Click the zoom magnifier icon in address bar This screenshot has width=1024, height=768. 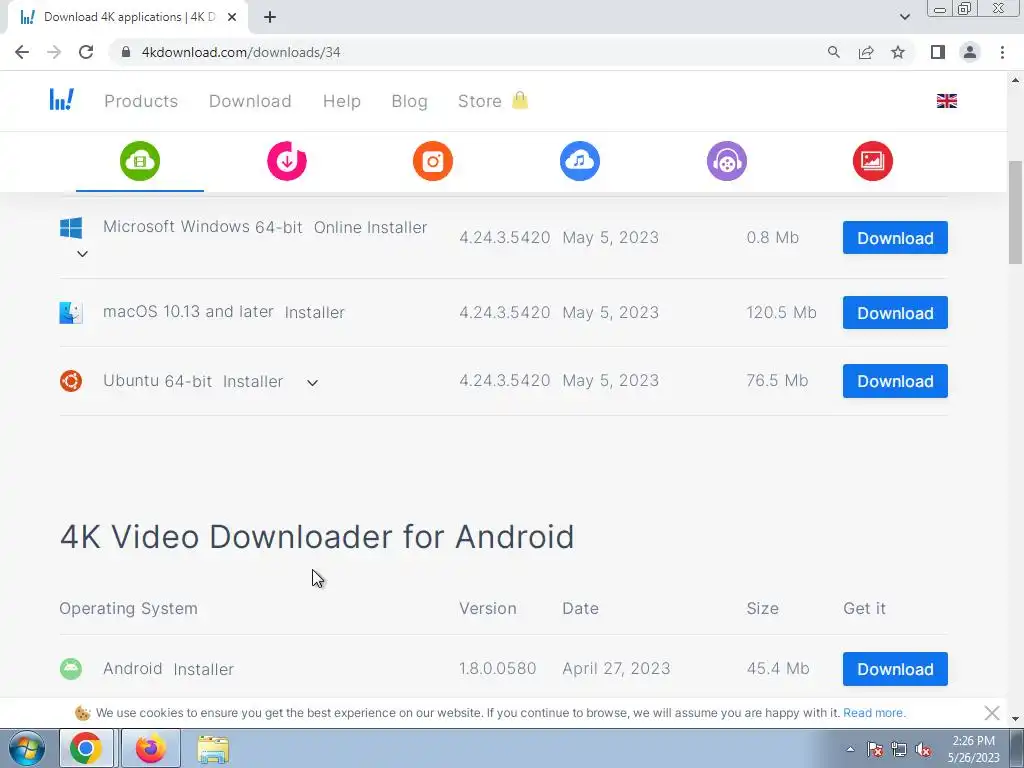pyautogui.click(x=833, y=52)
